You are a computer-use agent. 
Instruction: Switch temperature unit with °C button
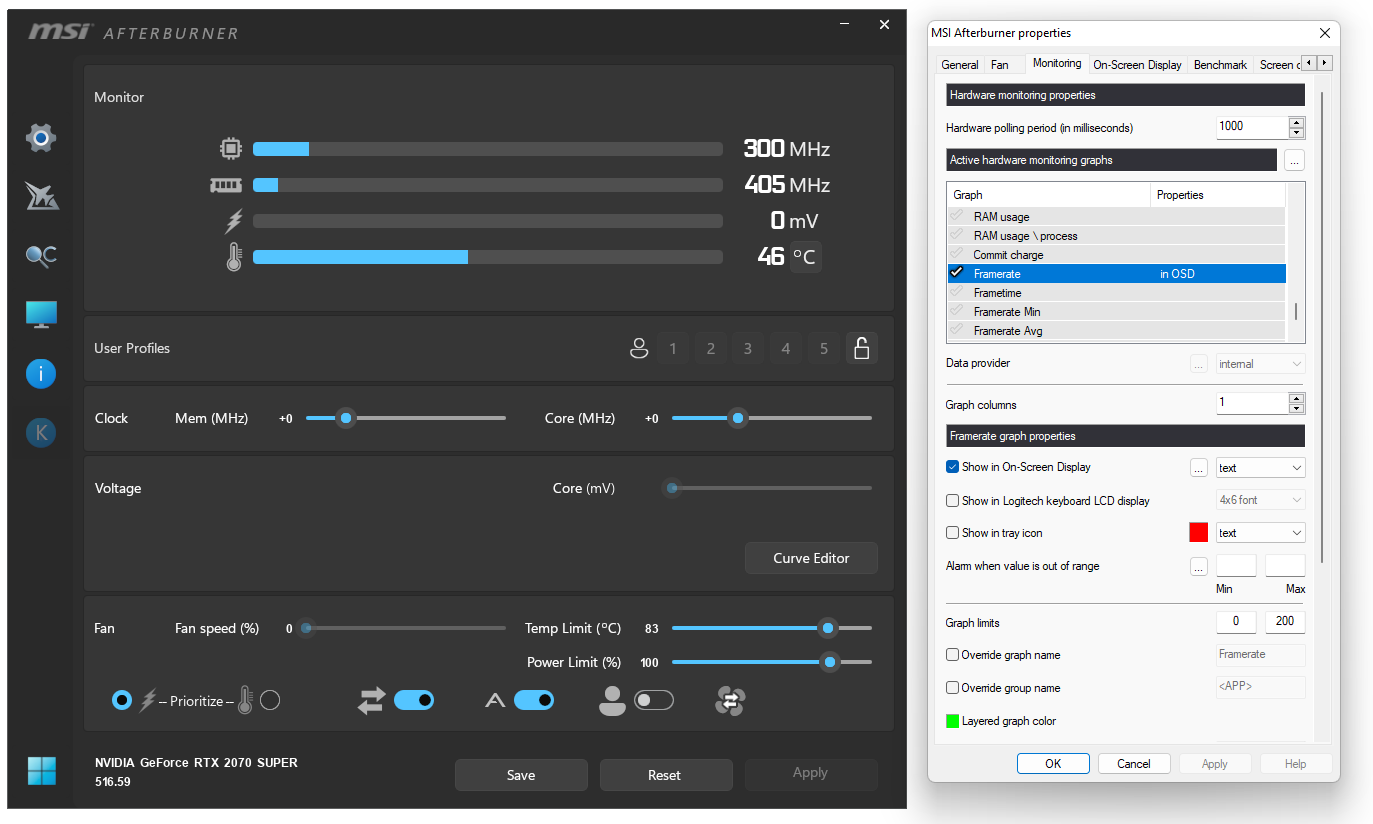805,257
